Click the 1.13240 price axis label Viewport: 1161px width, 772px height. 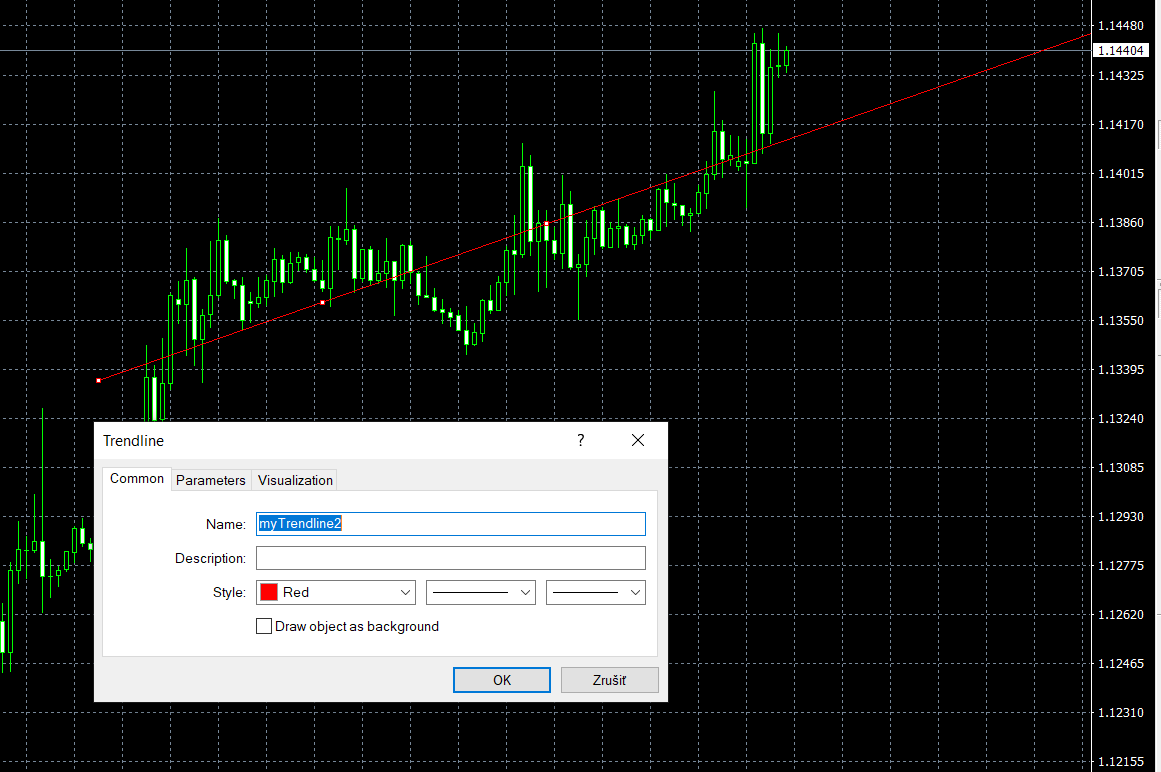[1120, 418]
